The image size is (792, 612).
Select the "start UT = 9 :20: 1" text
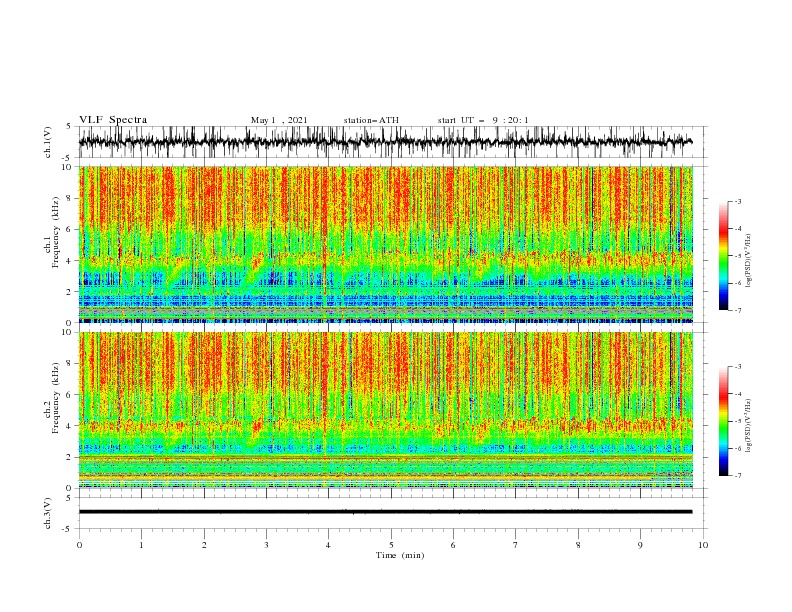pos(483,120)
